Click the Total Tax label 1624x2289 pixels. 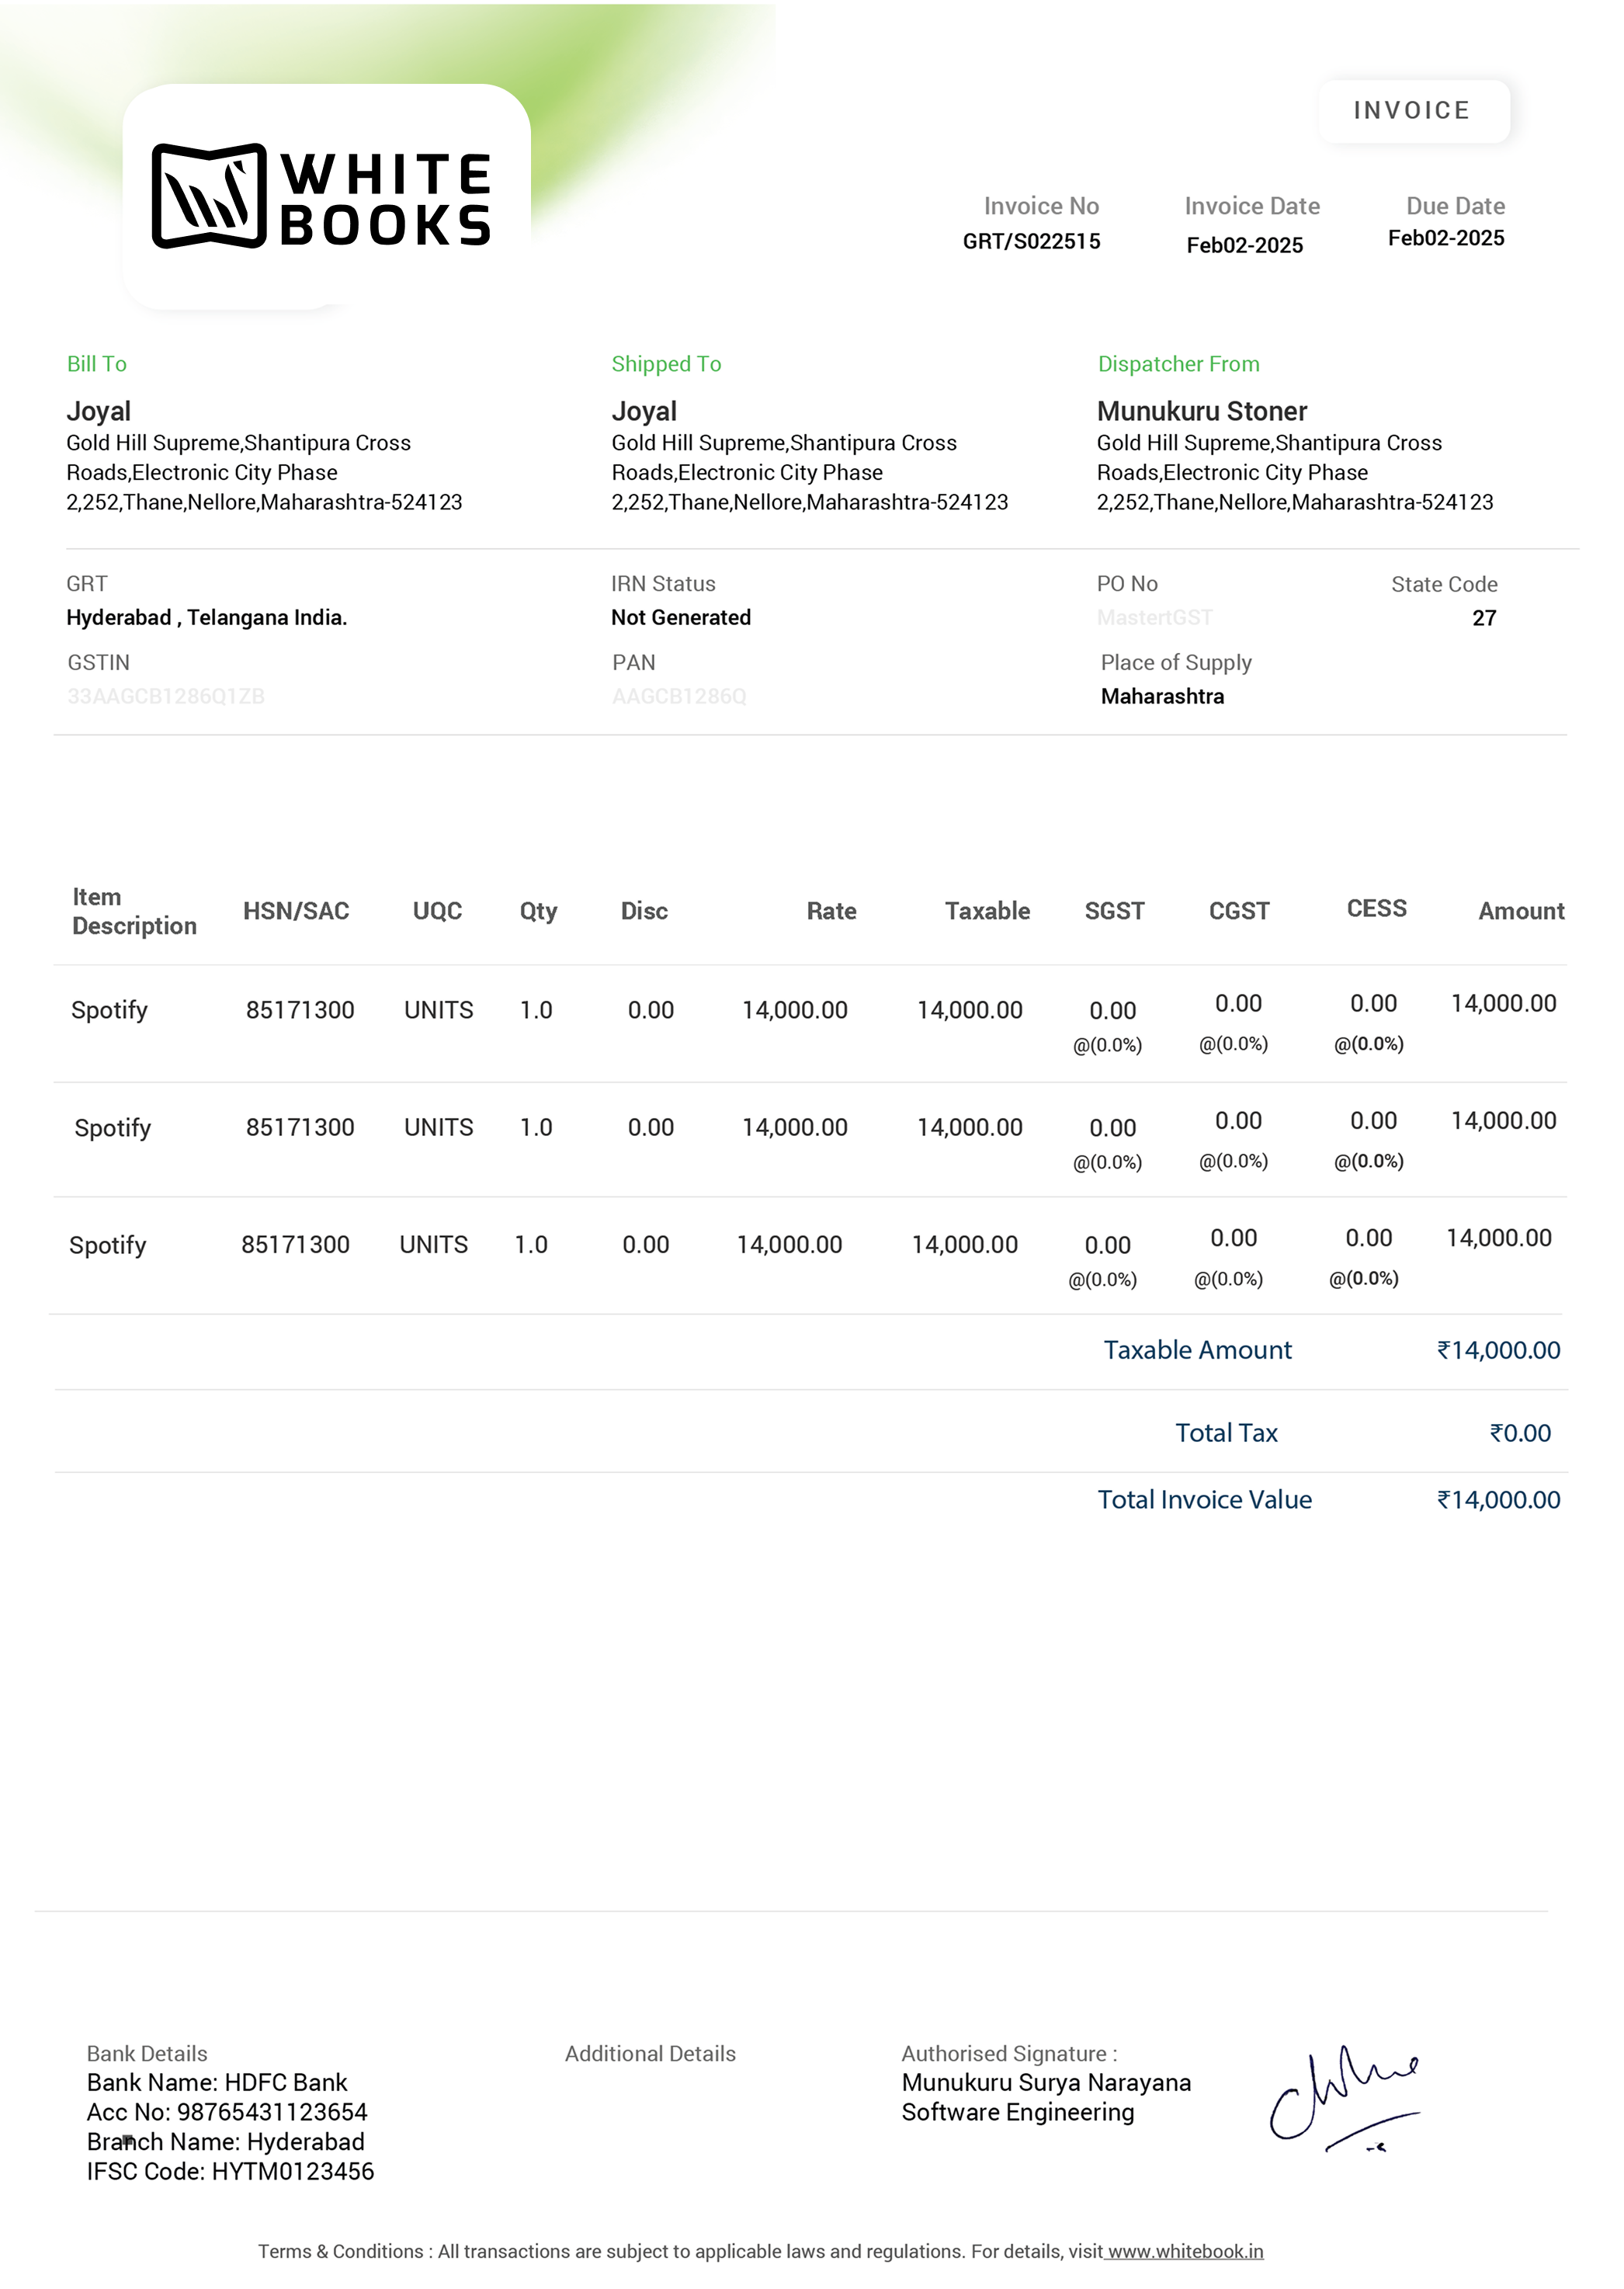1226,1433
